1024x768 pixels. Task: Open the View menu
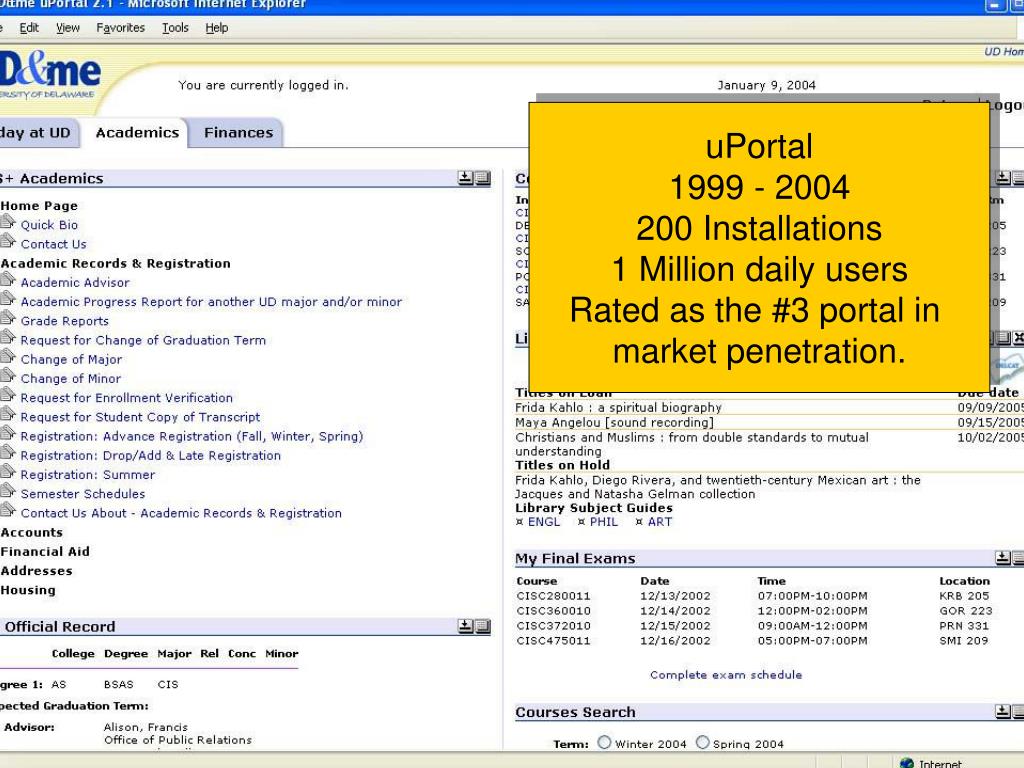coord(68,27)
